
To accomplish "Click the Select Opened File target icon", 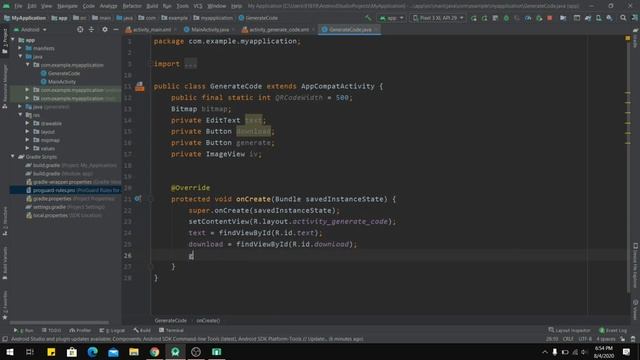I will [80, 29].
